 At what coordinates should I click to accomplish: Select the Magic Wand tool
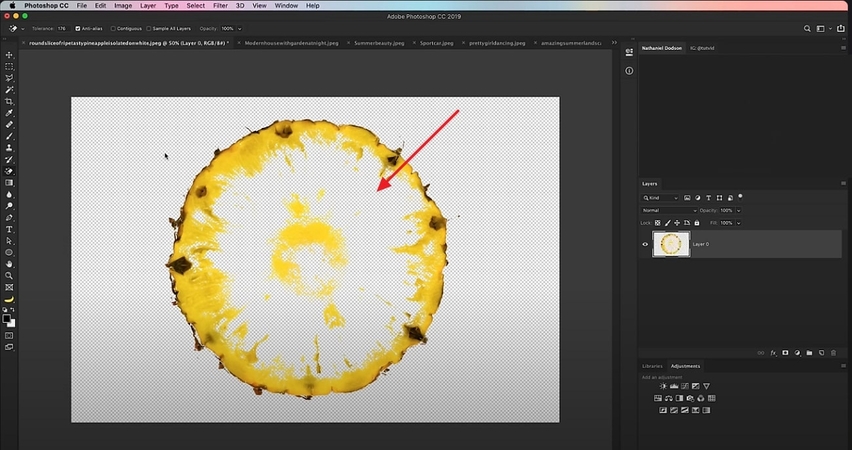[9, 90]
